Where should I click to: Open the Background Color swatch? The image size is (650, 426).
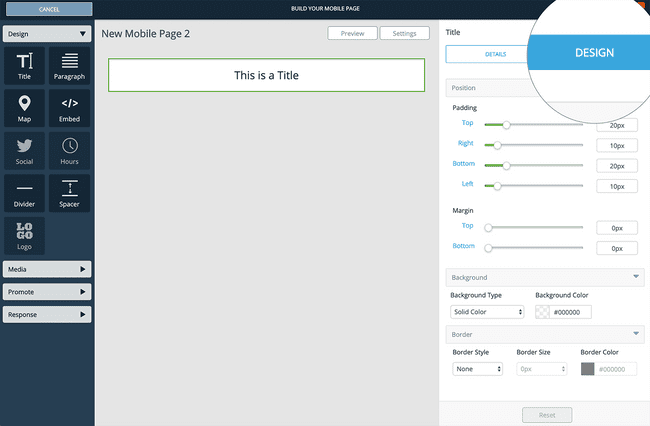[542, 312]
